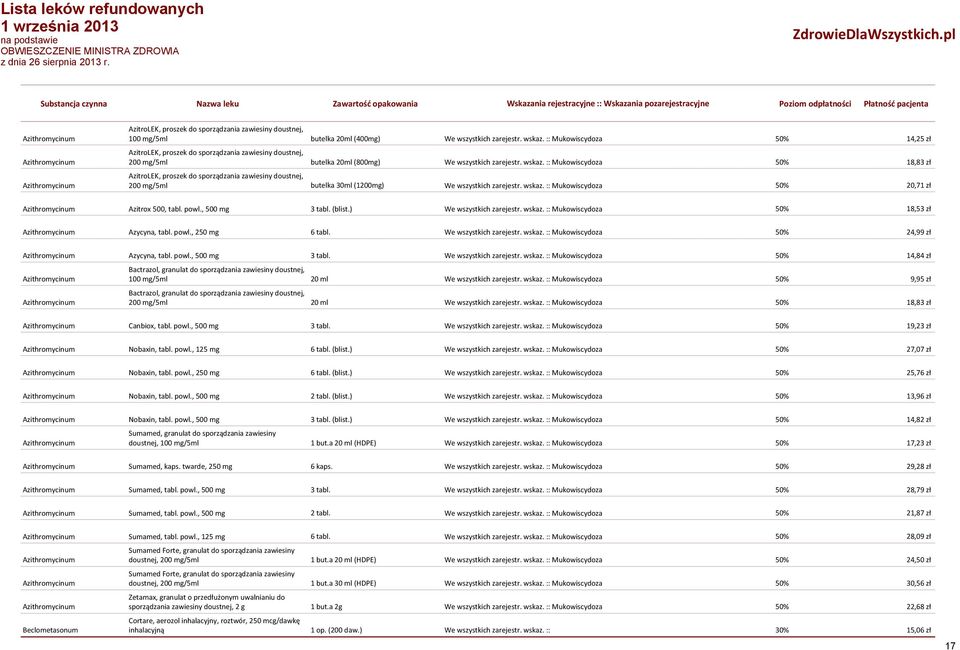
Task: Click the 30% payment level cell
Action: point(782,630)
